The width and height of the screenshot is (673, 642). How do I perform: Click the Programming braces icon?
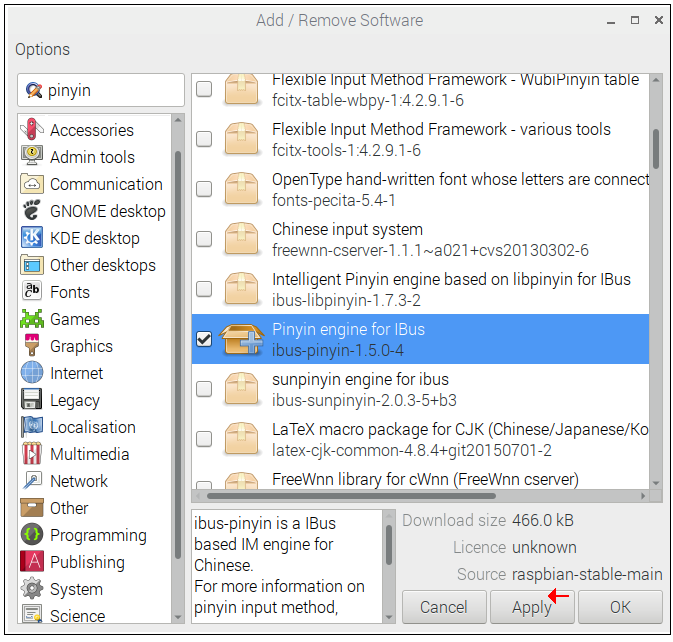(32, 535)
